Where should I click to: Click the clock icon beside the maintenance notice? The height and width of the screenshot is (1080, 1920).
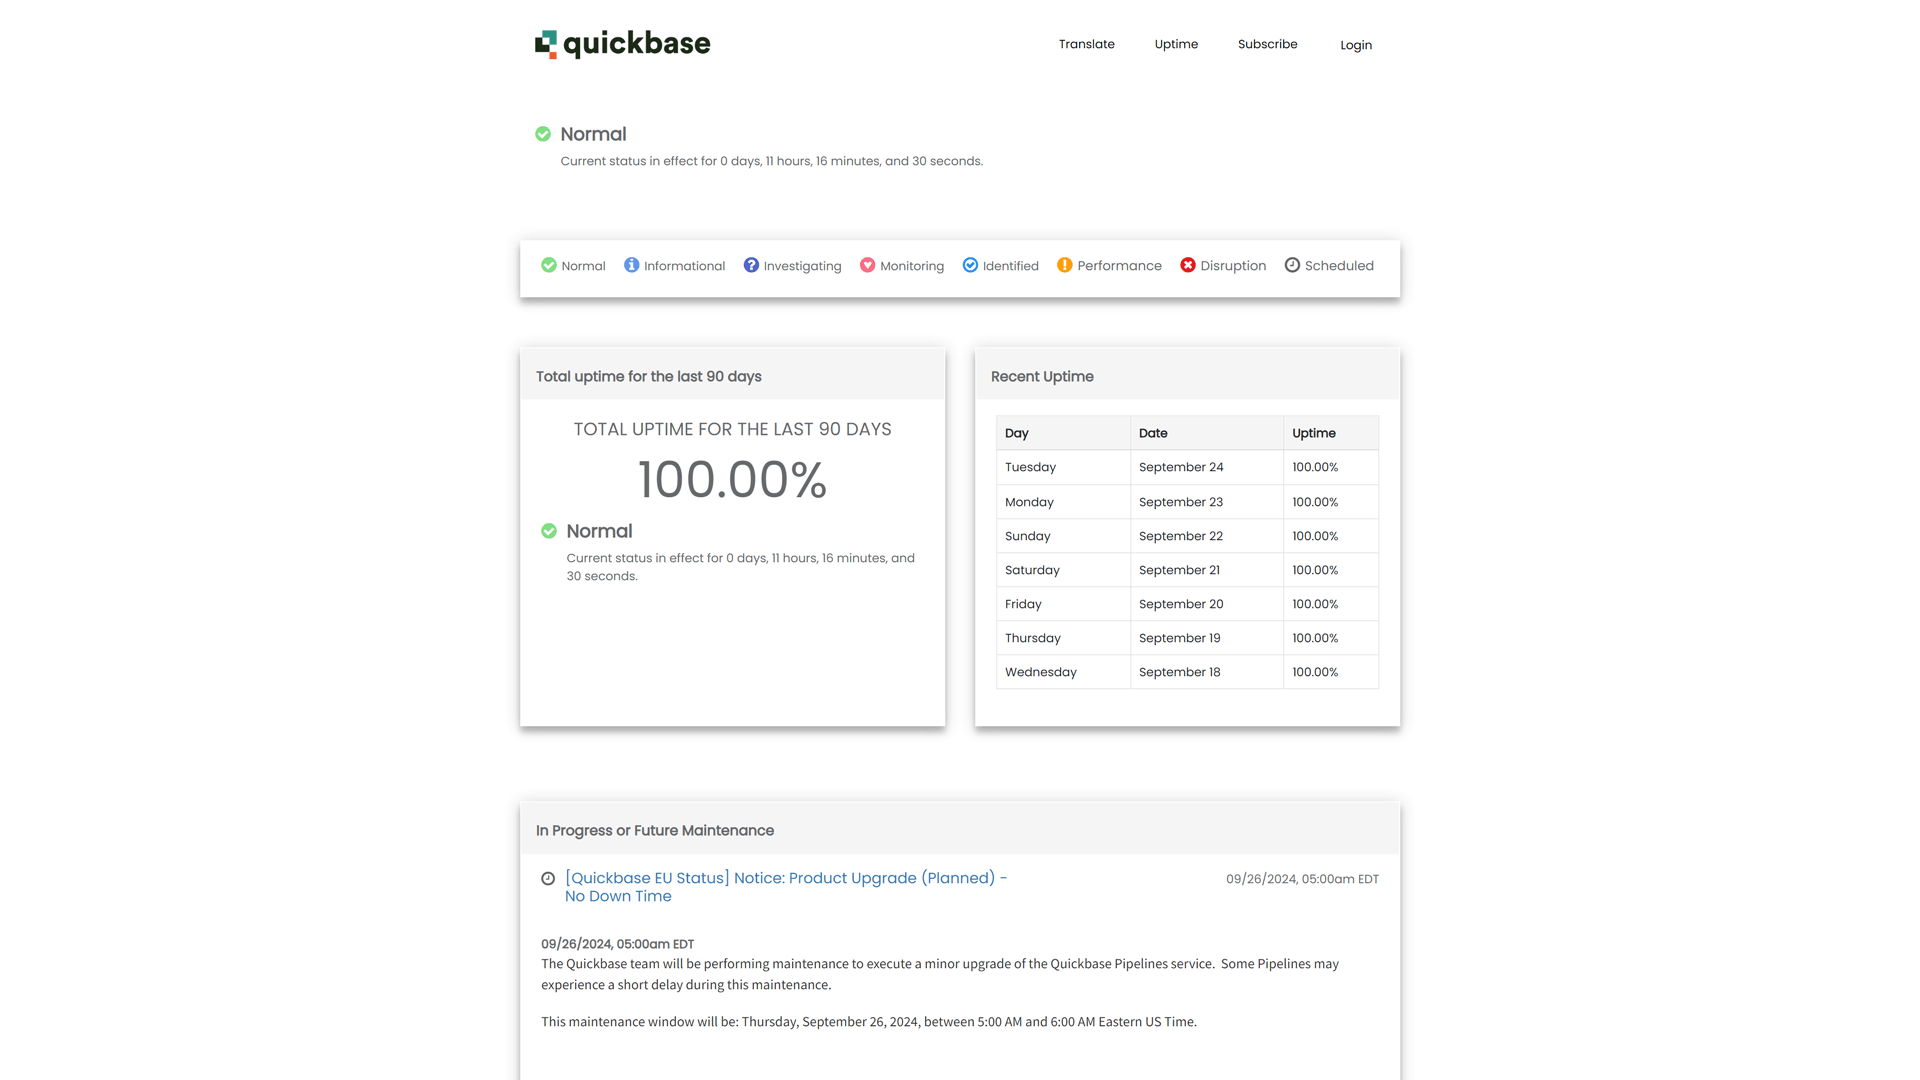[548, 878]
